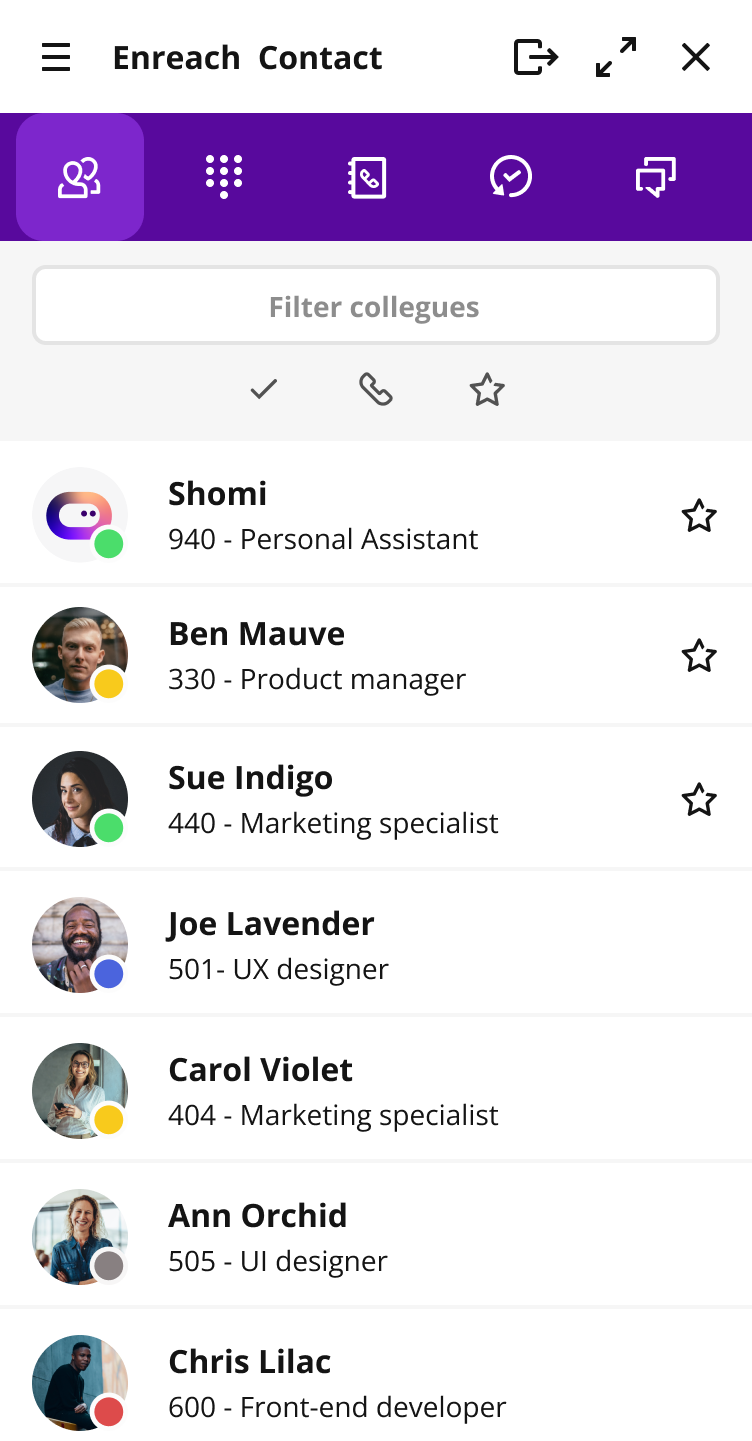Screen dimensions: 752x1441
Task: Favorite Shomi with the star icon
Action: coord(699,516)
